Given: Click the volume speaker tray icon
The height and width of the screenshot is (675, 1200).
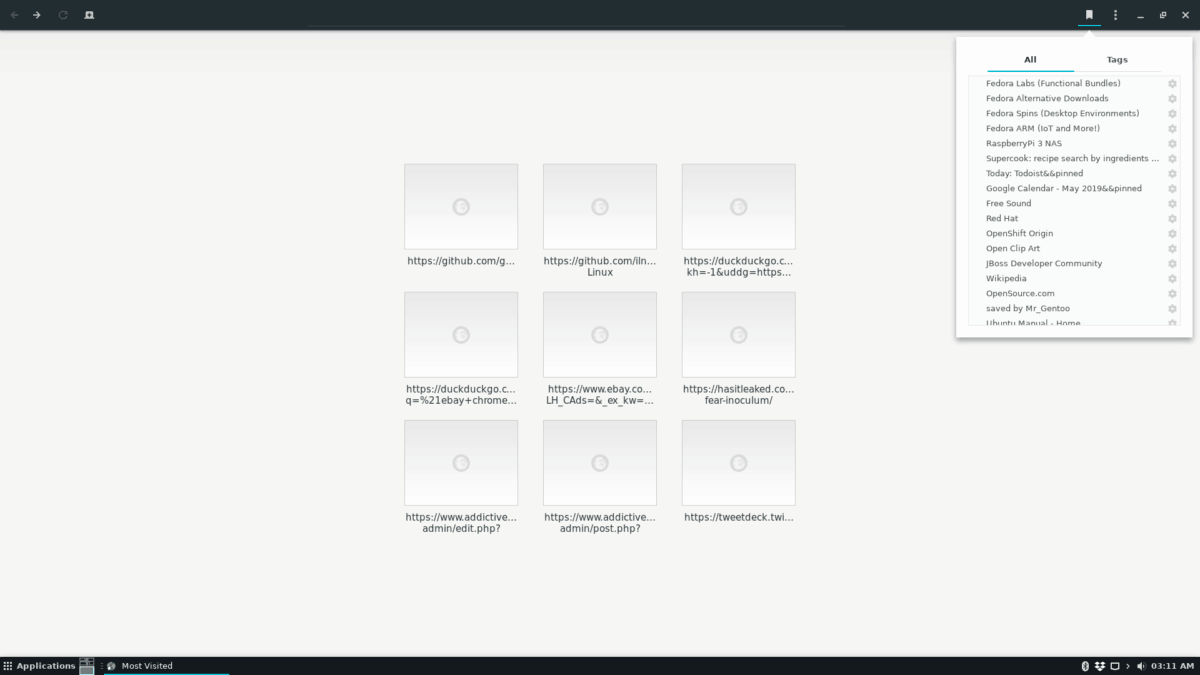Looking at the screenshot, I should click(x=1141, y=666).
